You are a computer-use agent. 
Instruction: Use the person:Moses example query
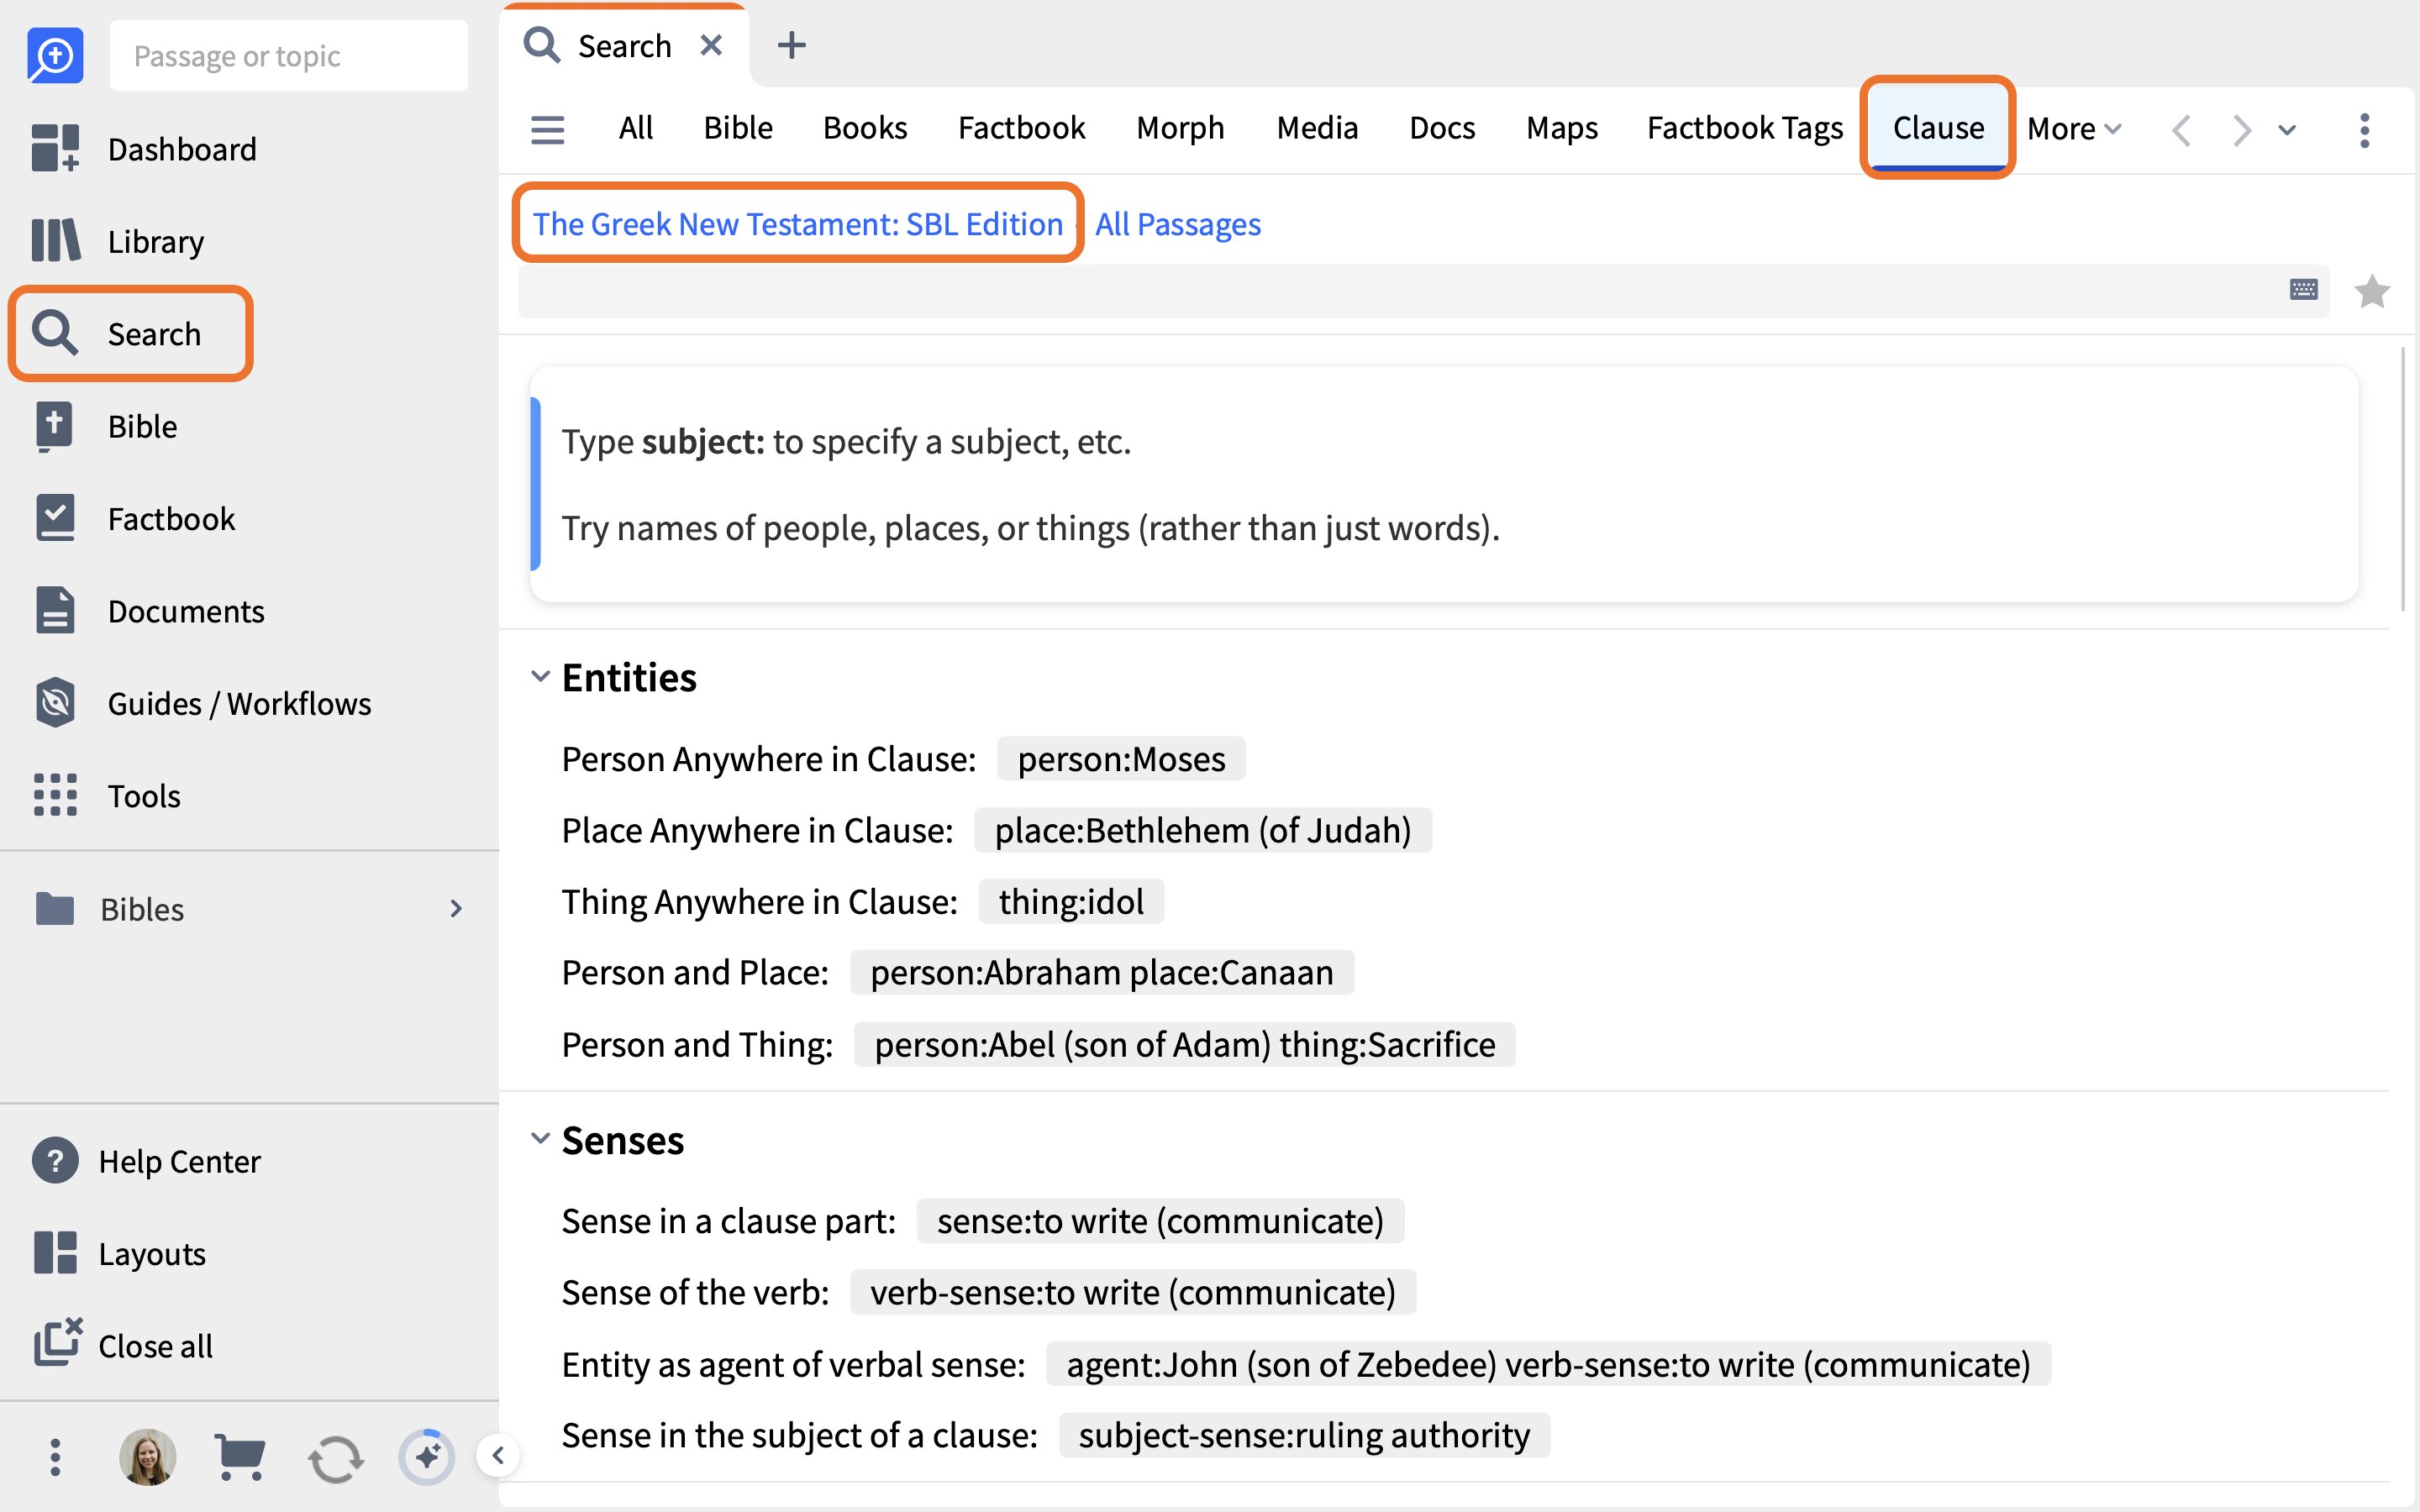(x=1121, y=759)
